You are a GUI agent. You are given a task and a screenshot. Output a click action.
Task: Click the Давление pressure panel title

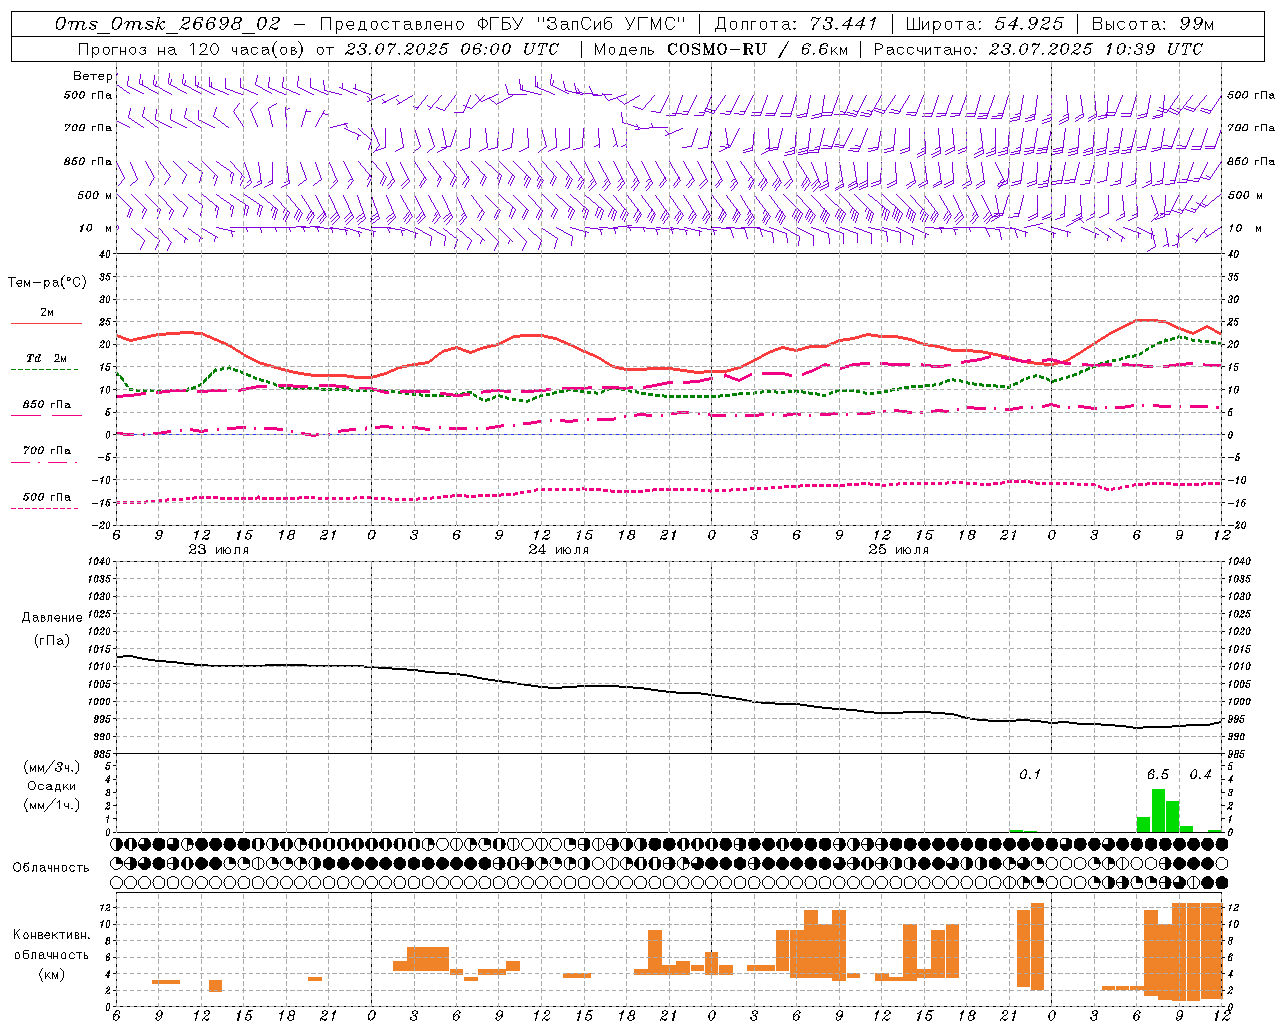pyautogui.click(x=52, y=618)
